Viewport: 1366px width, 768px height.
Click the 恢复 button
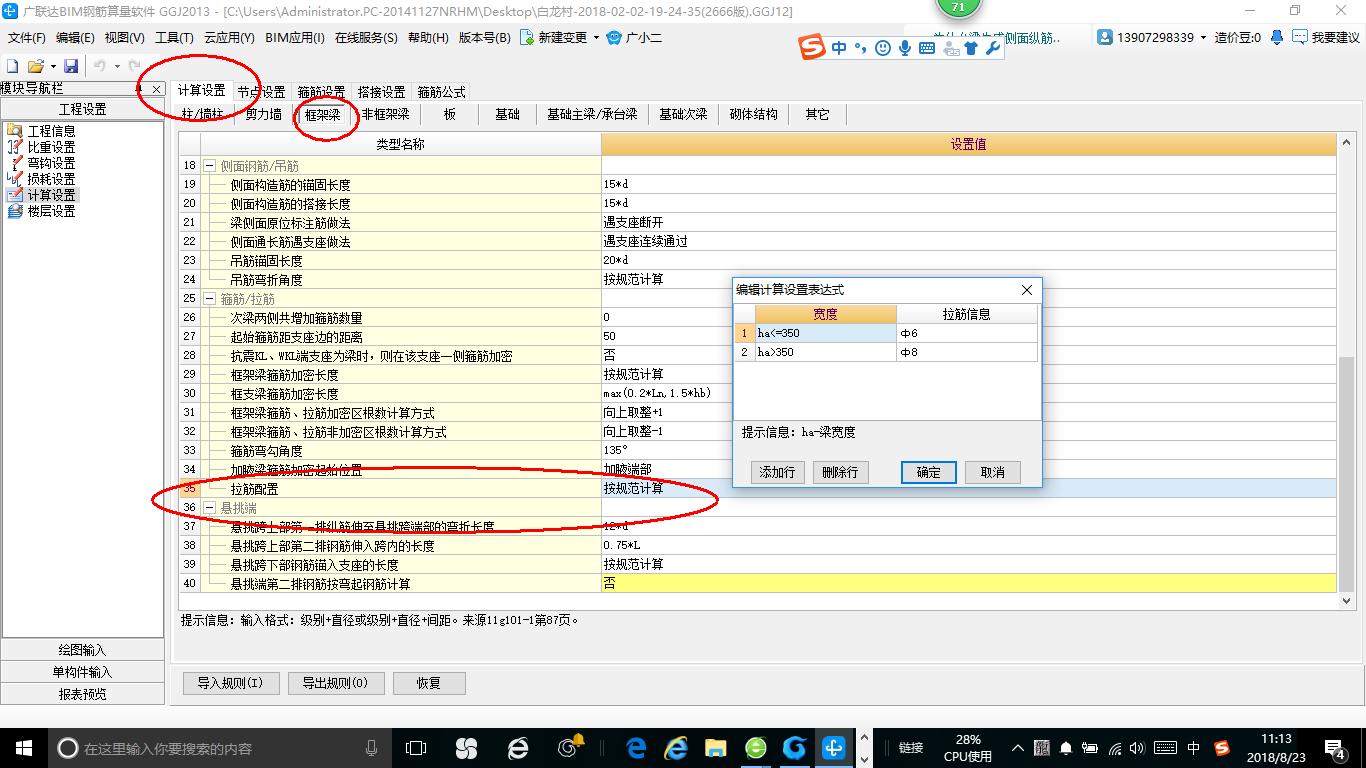pyautogui.click(x=429, y=683)
